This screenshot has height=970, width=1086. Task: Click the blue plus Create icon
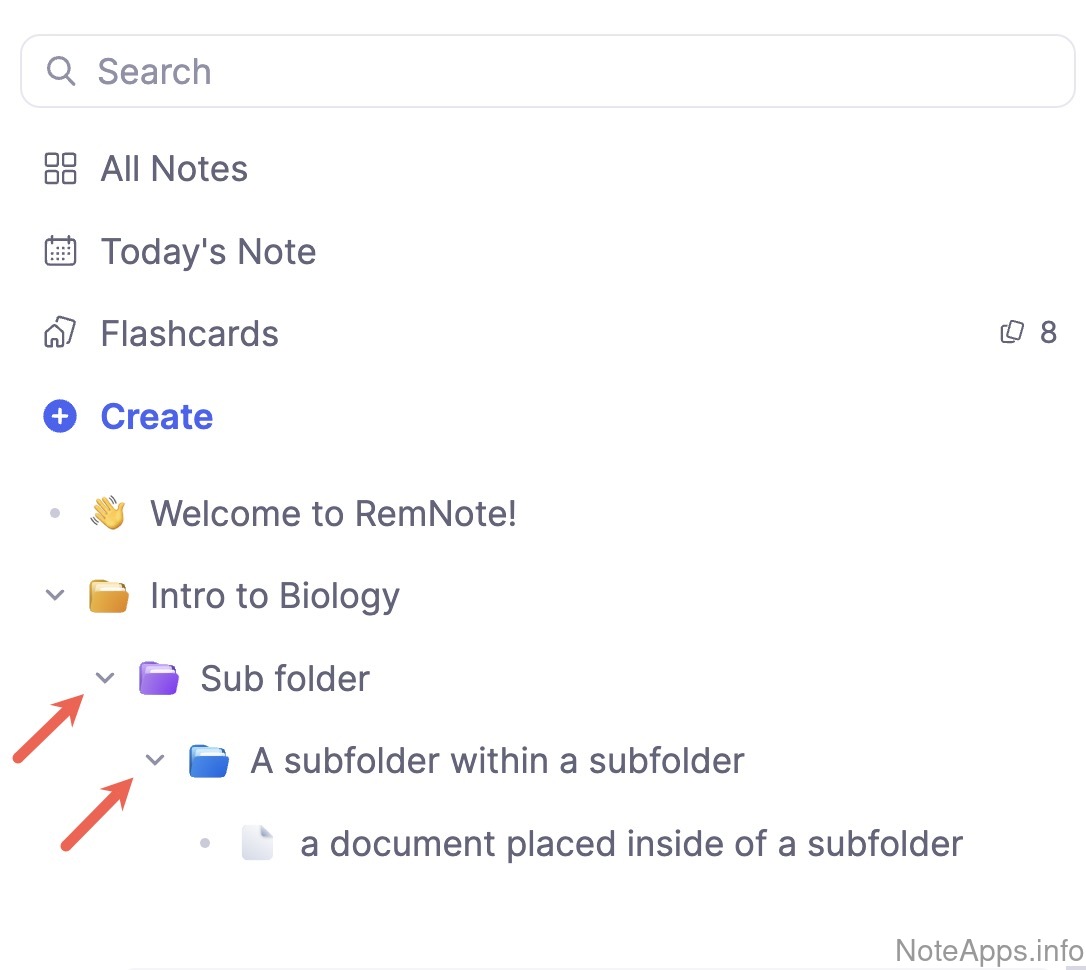[x=60, y=416]
